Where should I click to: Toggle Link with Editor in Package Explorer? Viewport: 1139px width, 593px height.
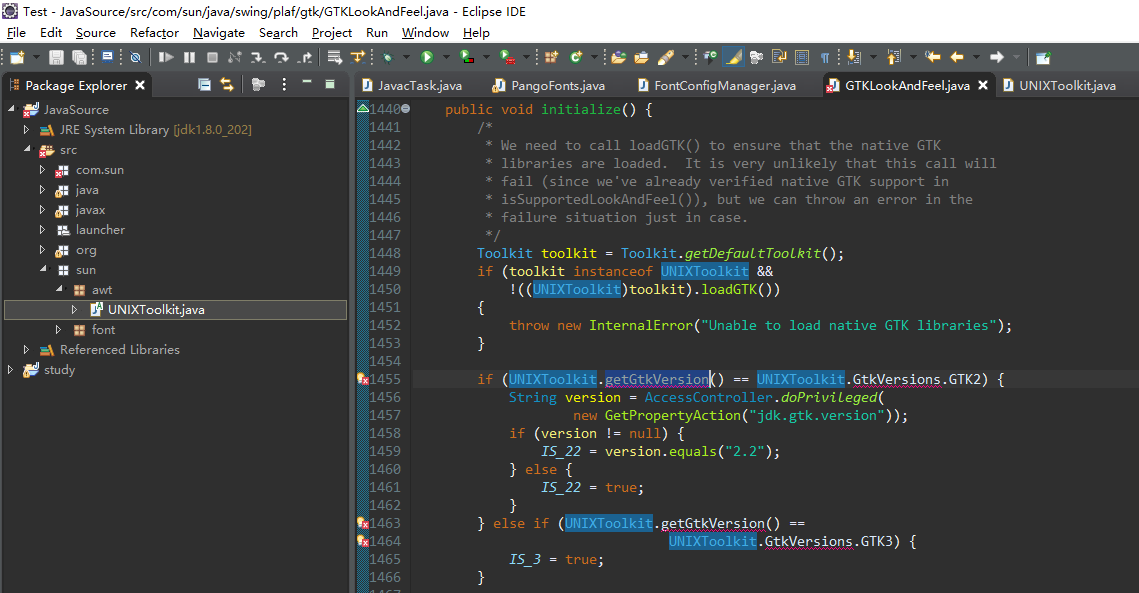coord(227,85)
